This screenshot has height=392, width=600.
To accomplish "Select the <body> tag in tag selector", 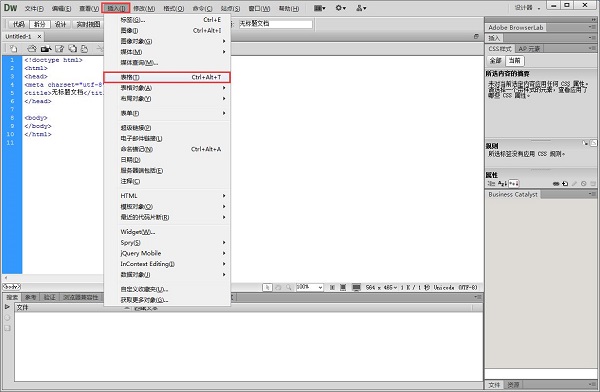I will click(11, 287).
